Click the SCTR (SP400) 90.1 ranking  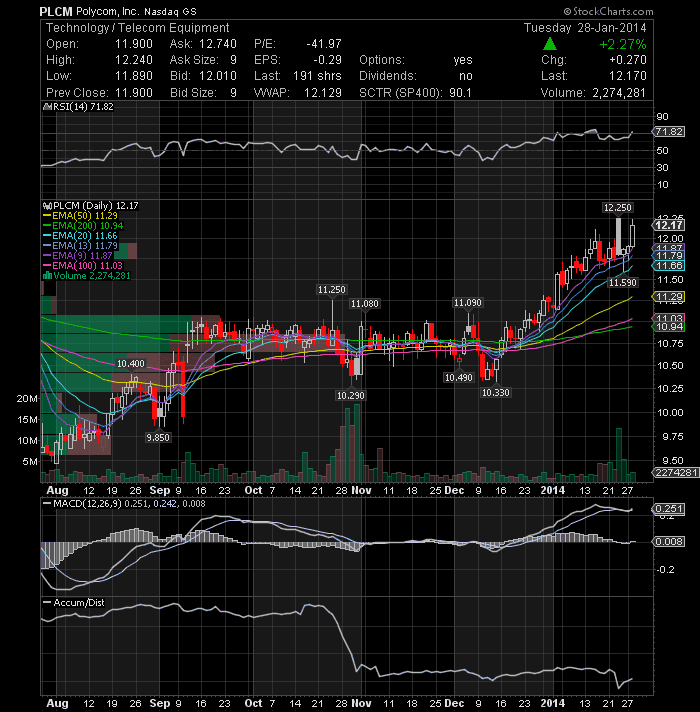tap(415, 93)
